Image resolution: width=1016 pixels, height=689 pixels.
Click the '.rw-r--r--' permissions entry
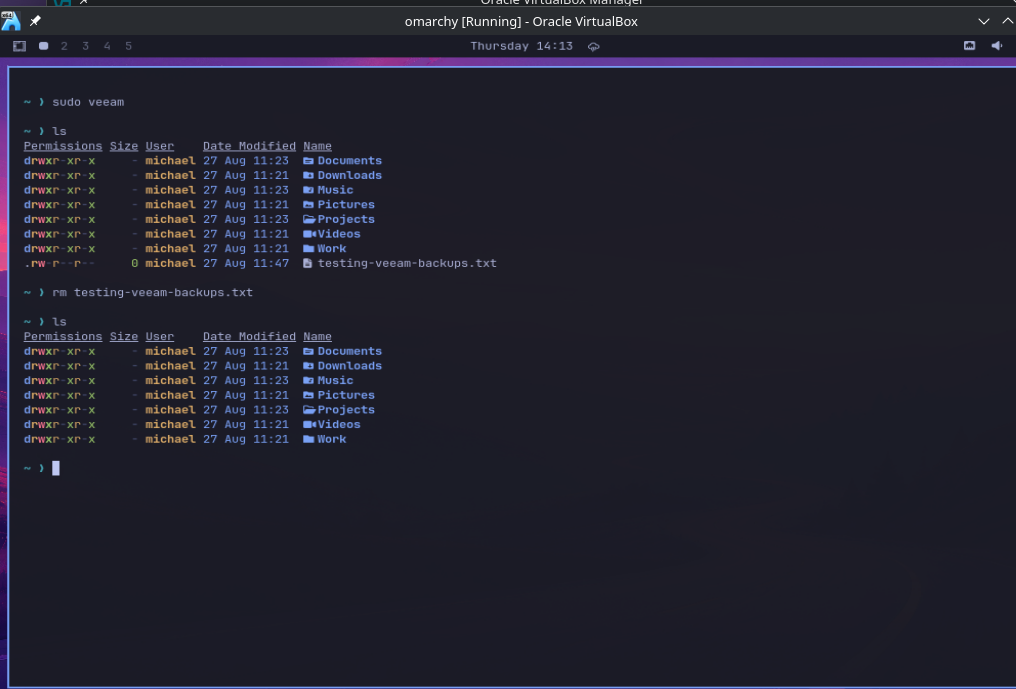coord(59,263)
